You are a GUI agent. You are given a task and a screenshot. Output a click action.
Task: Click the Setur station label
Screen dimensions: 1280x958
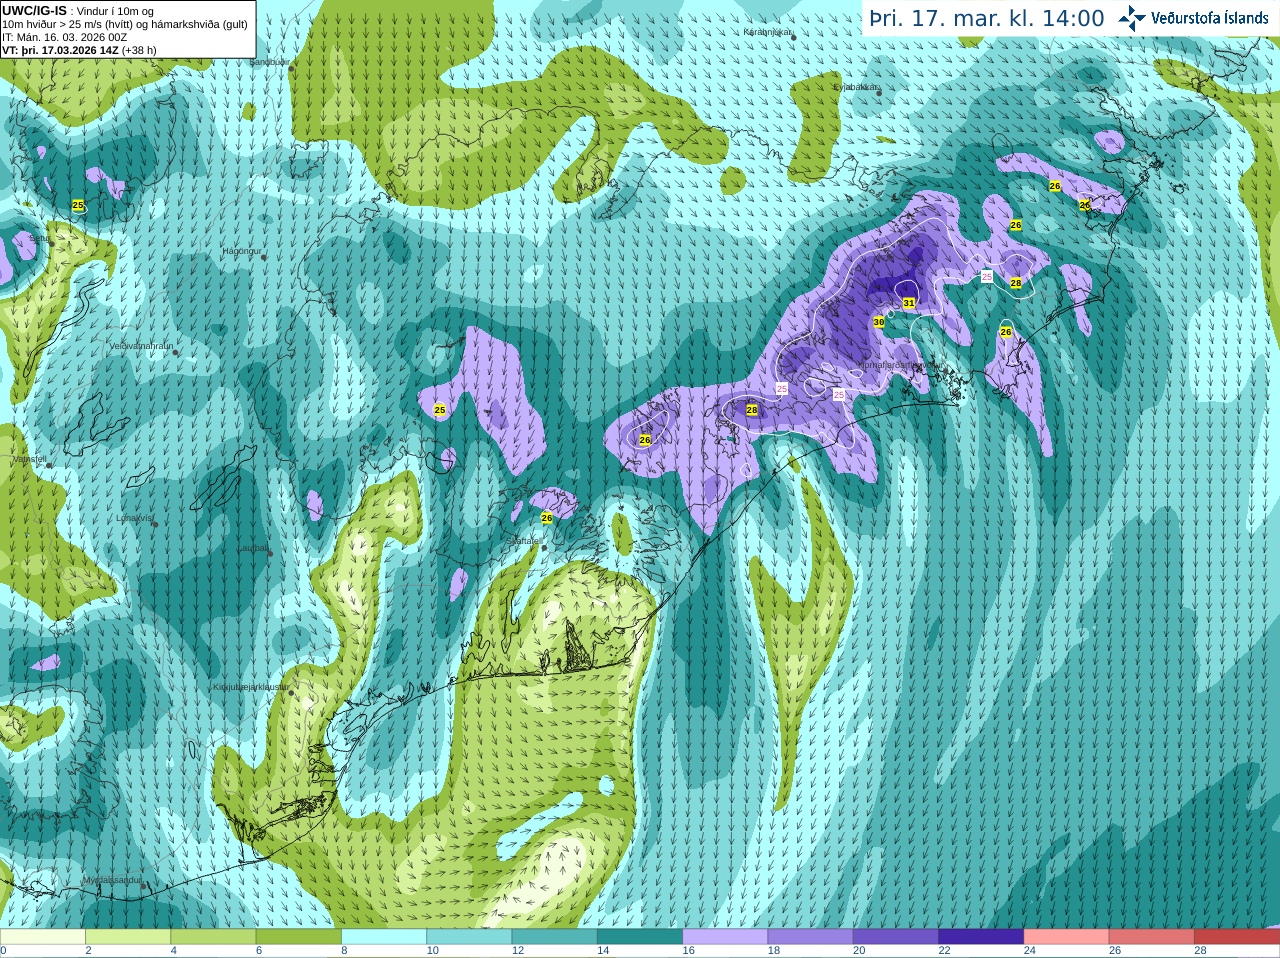click(40, 239)
